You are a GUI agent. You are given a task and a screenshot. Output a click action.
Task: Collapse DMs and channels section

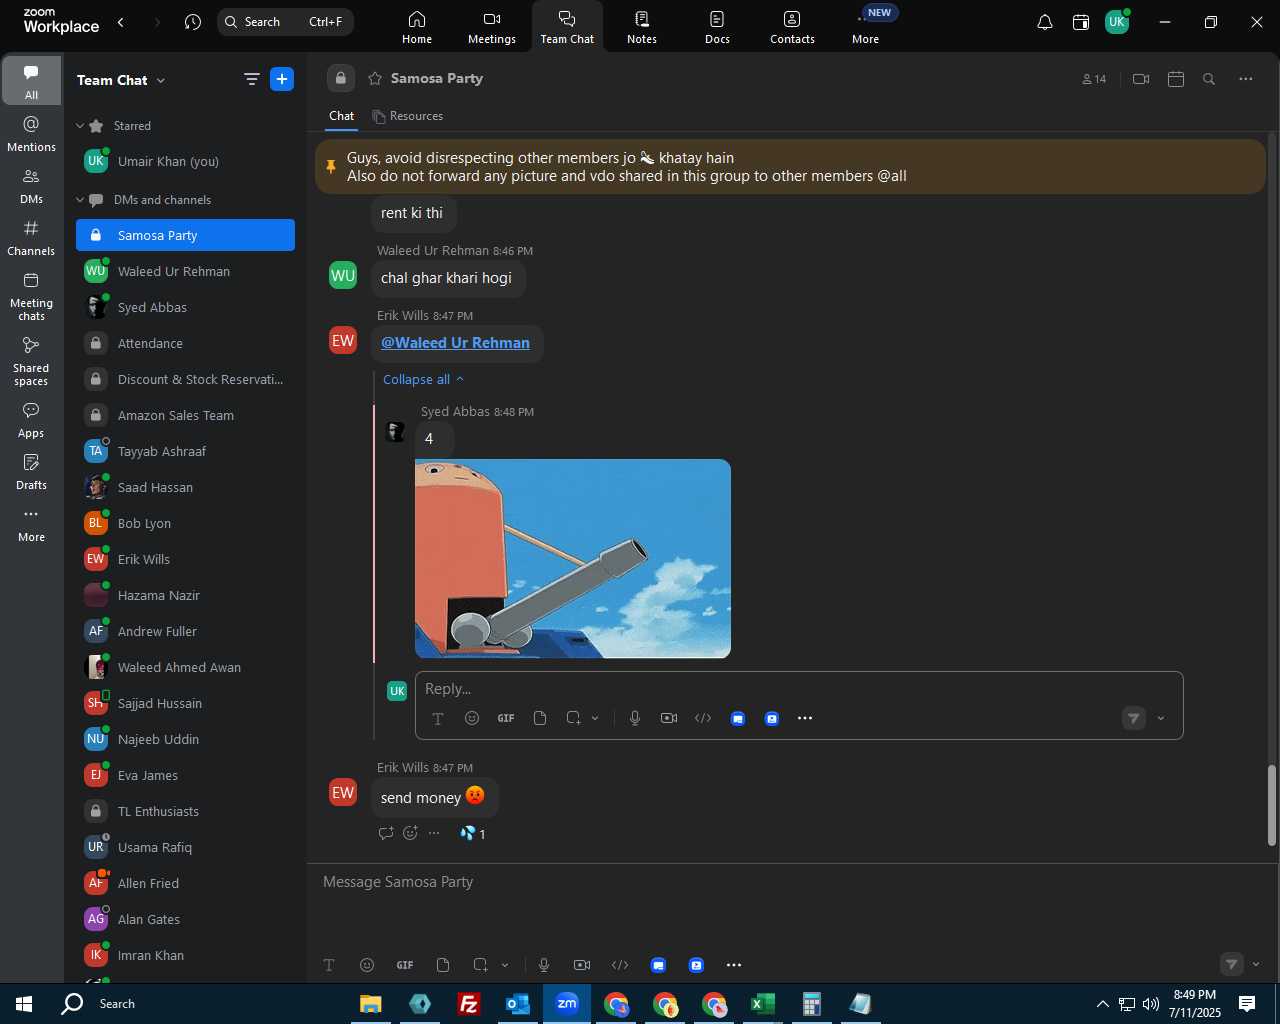click(x=81, y=200)
